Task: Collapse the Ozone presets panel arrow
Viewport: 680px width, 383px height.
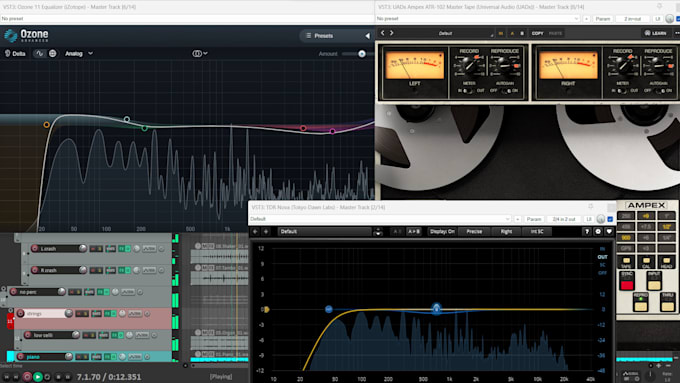Action: pos(367,36)
